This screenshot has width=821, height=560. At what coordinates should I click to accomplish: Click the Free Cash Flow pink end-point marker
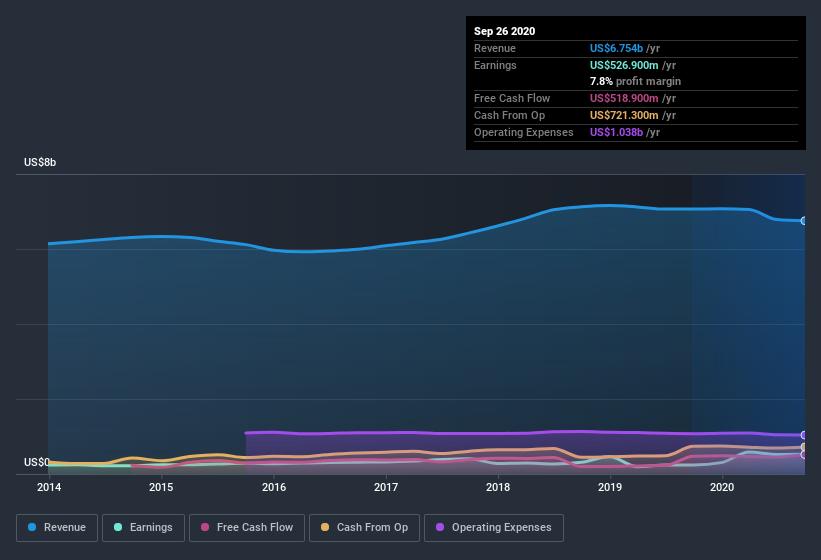click(804, 455)
